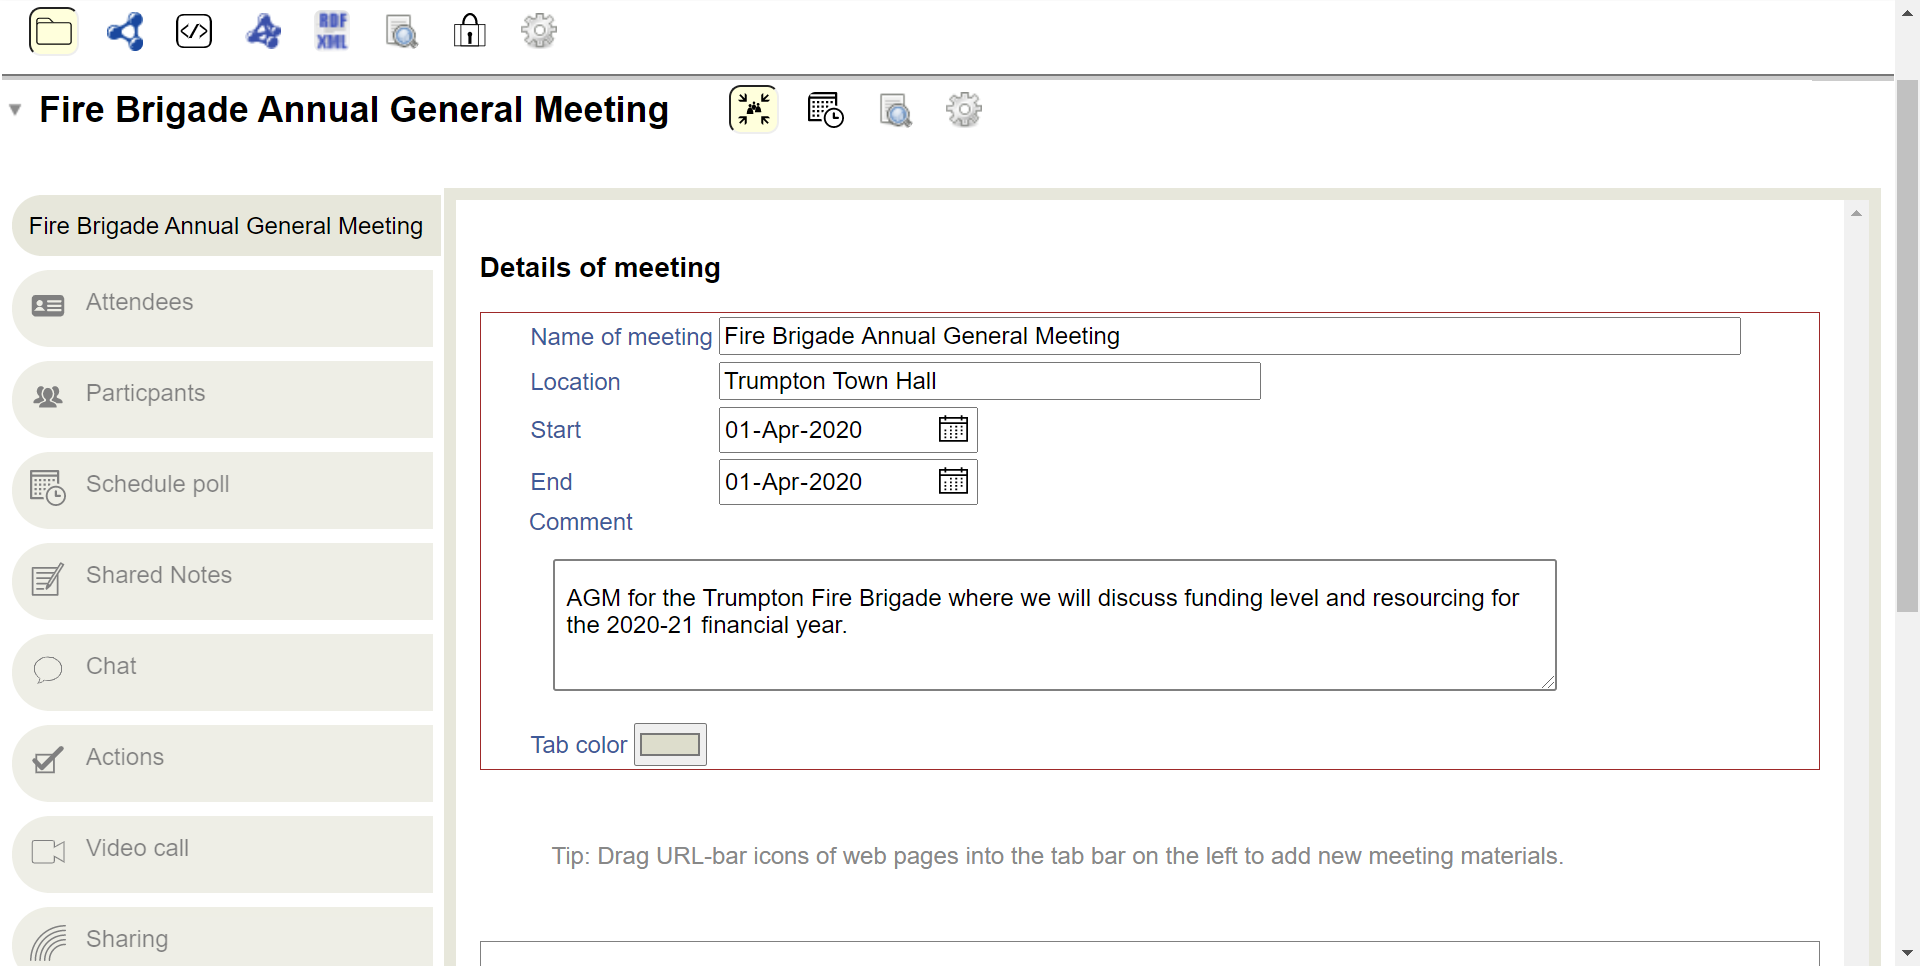
Task: Click the meeting pane icon with arrows
Action: click(753, 109)
